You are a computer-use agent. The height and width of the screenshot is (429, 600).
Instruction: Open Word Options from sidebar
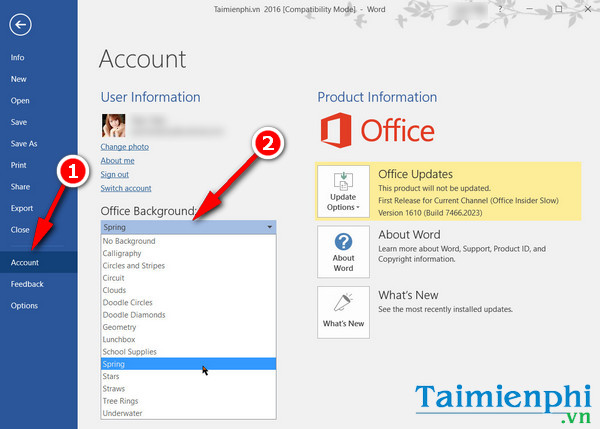tap(39, 305)
